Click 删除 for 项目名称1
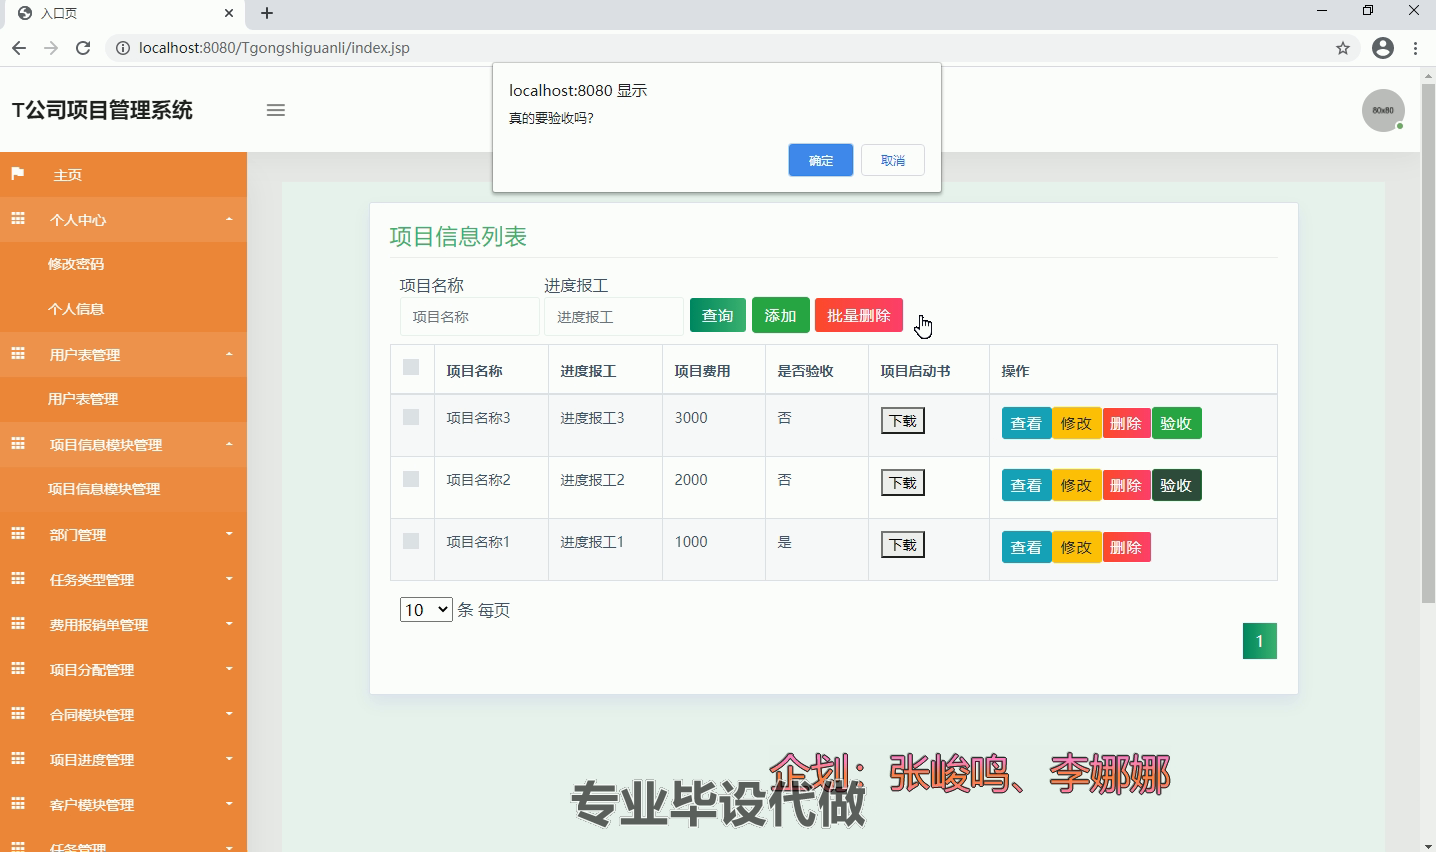This screenshot has width=1436, height=852. (x=1126, y=547)
